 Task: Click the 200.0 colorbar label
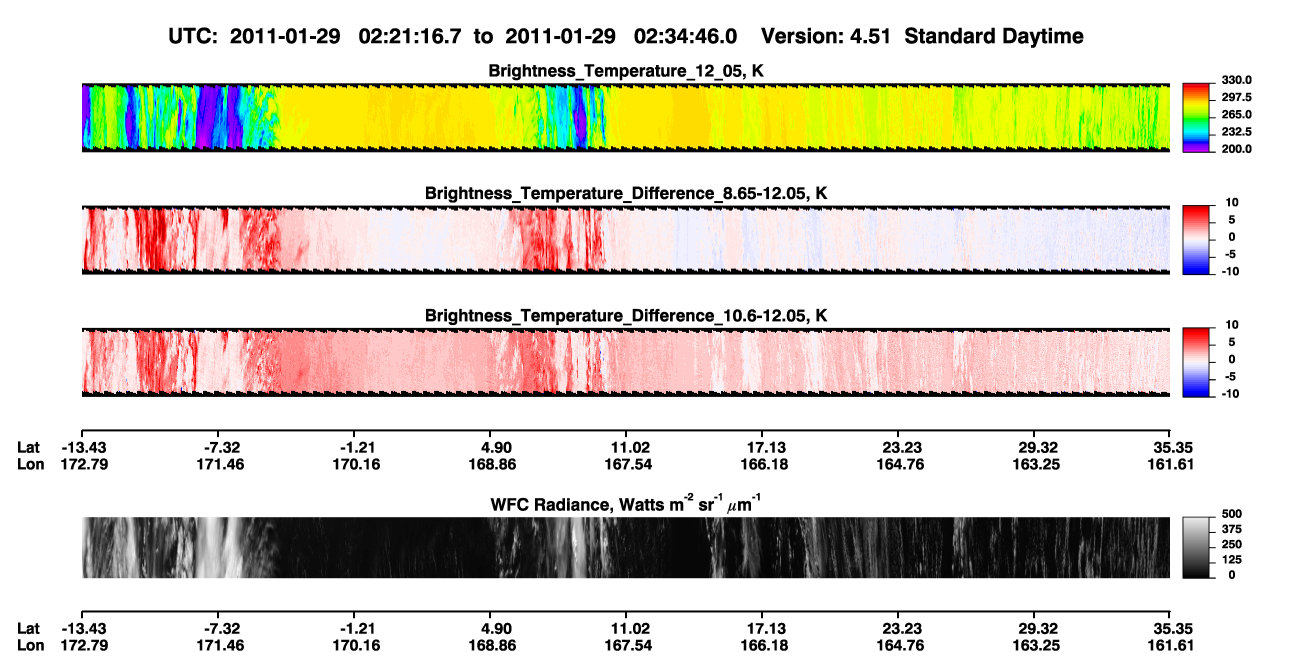[x=1238, y=149]
